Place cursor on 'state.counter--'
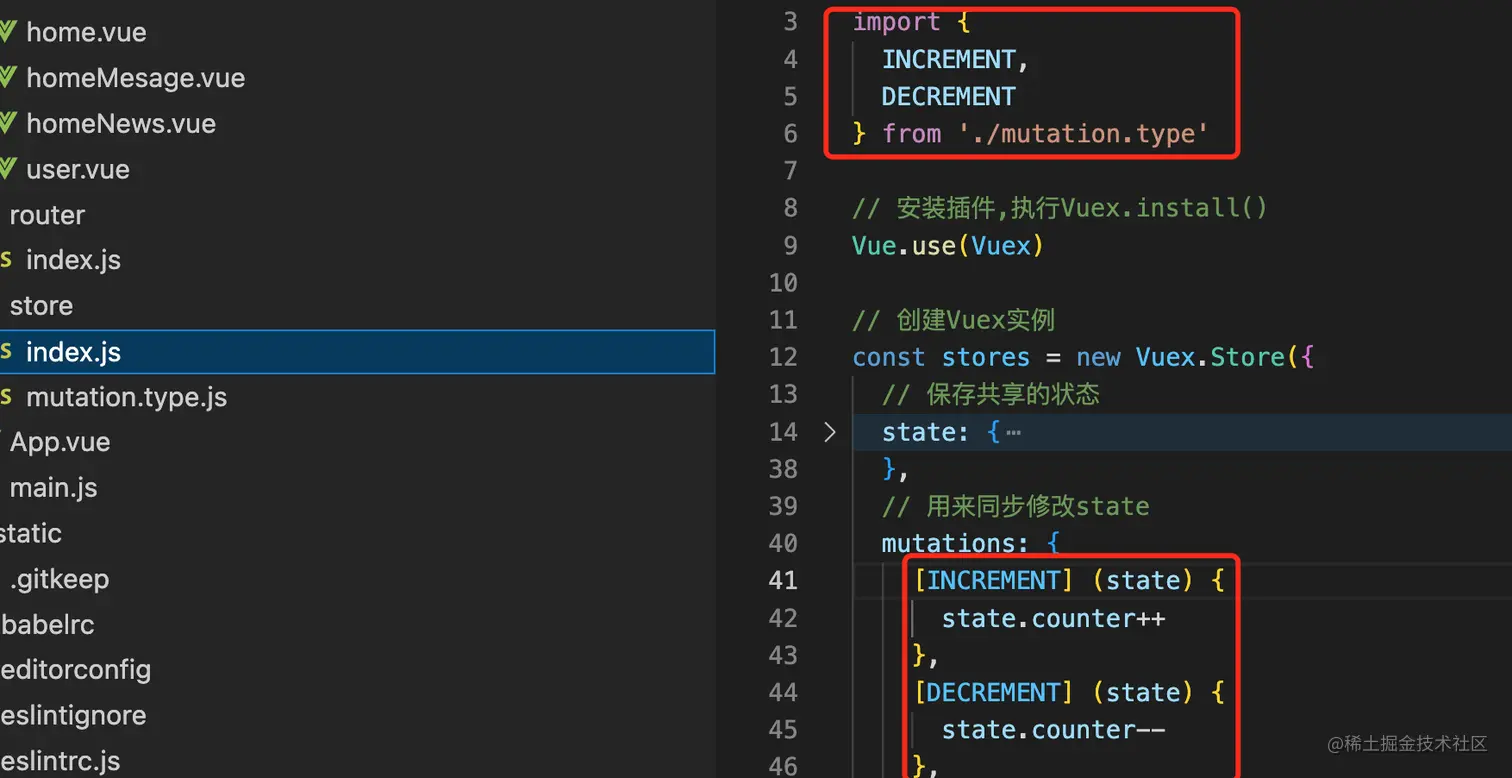1512x778 pixels. (1054, 730)
